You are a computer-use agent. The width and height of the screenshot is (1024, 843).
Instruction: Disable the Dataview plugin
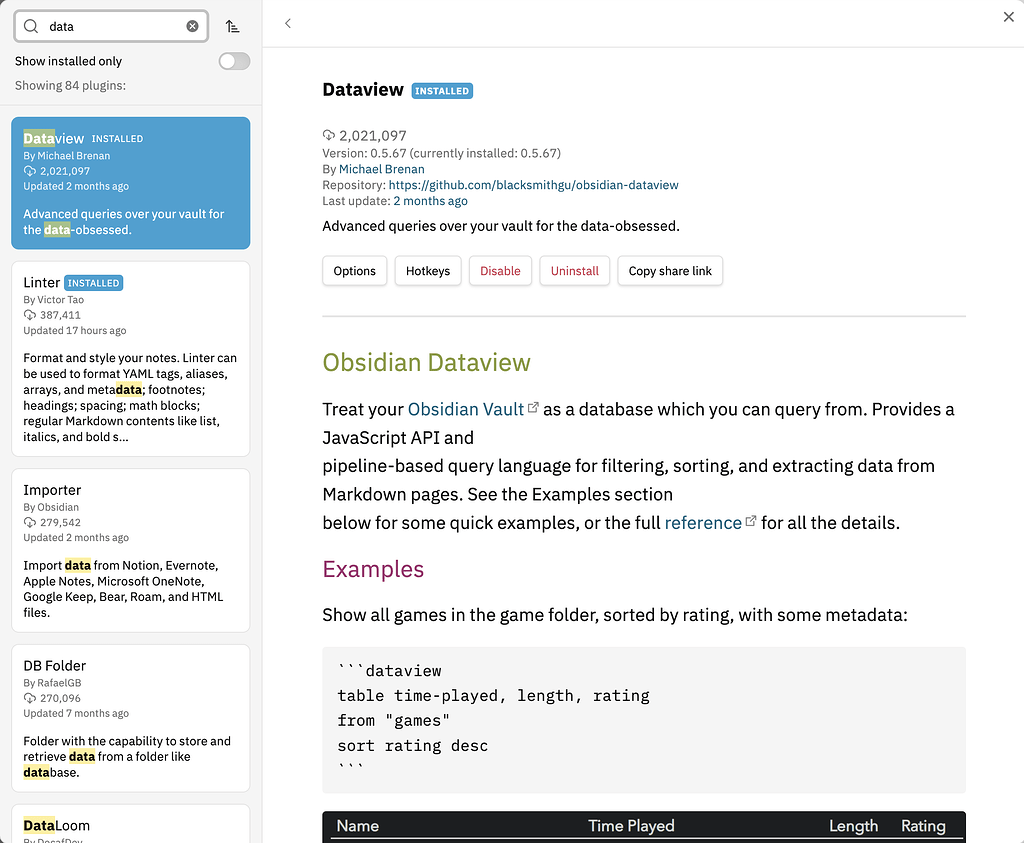point(500,270)
